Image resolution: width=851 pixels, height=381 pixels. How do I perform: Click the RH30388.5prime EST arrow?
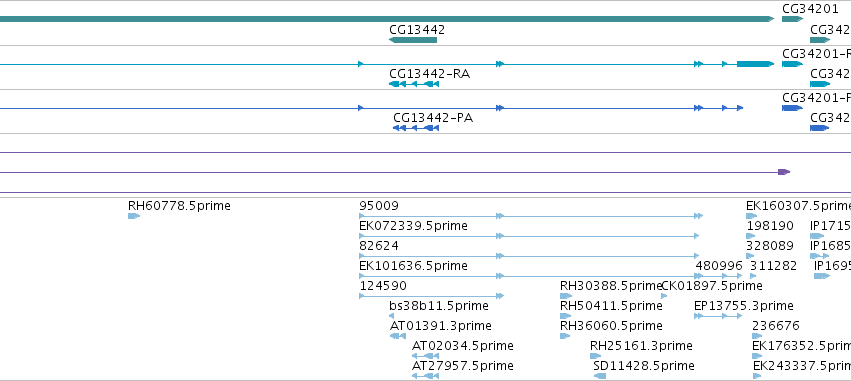566,296
